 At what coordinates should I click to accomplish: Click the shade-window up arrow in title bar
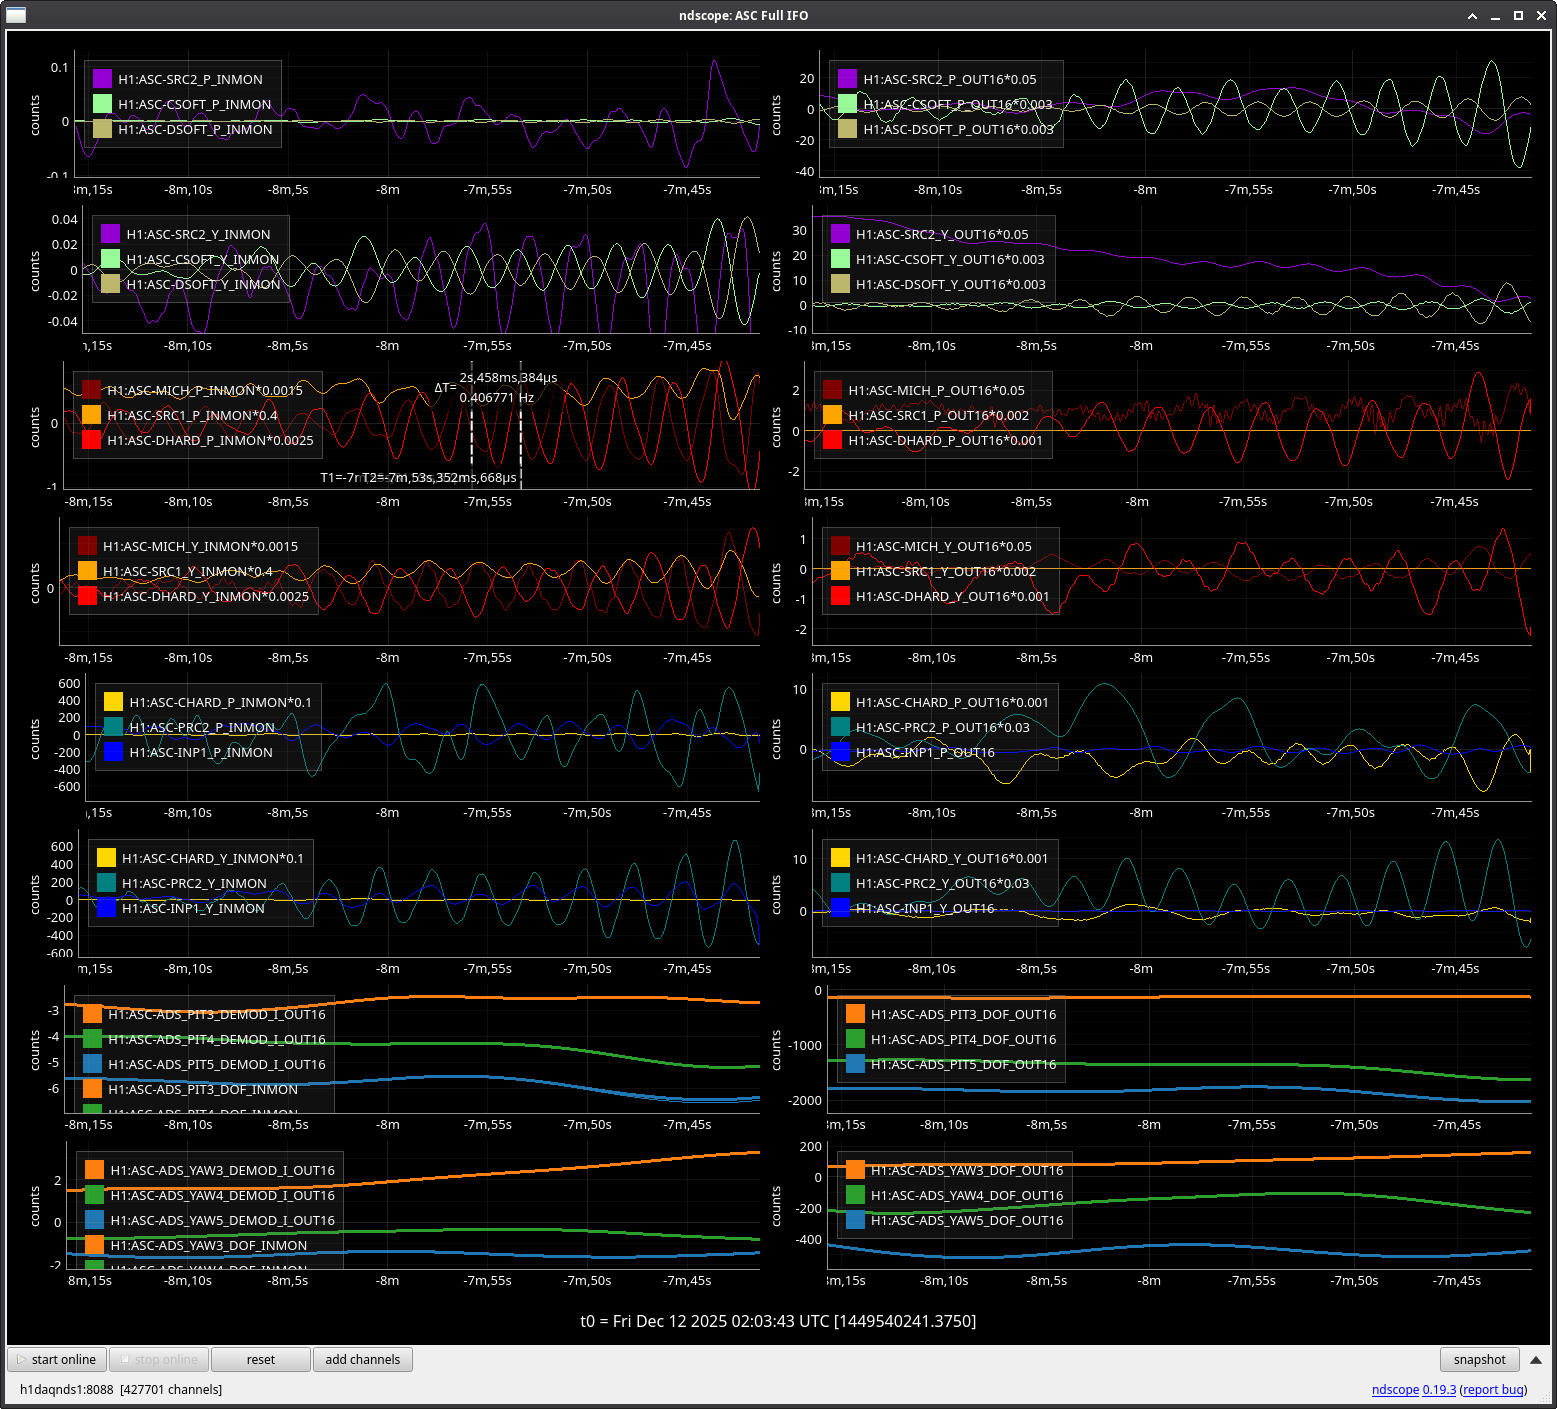pos(1473,16)
